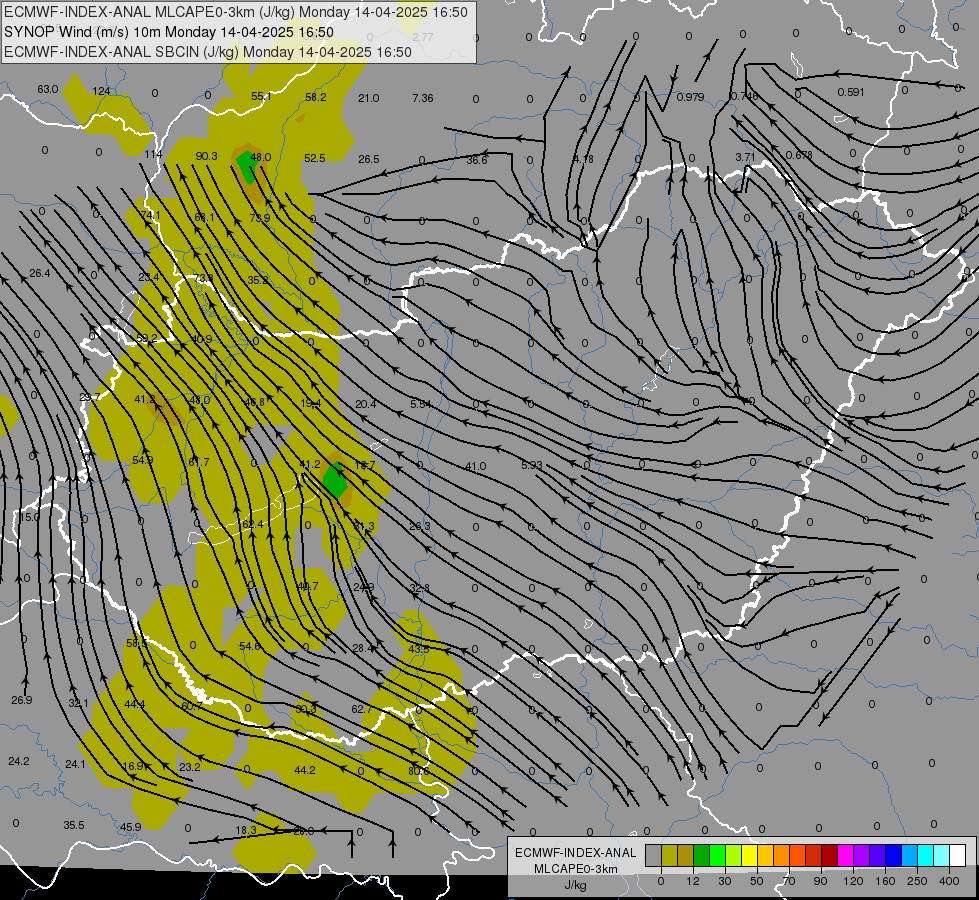Click the map value 90.3
Screen dimensions: 979x900
click(206, 156)
